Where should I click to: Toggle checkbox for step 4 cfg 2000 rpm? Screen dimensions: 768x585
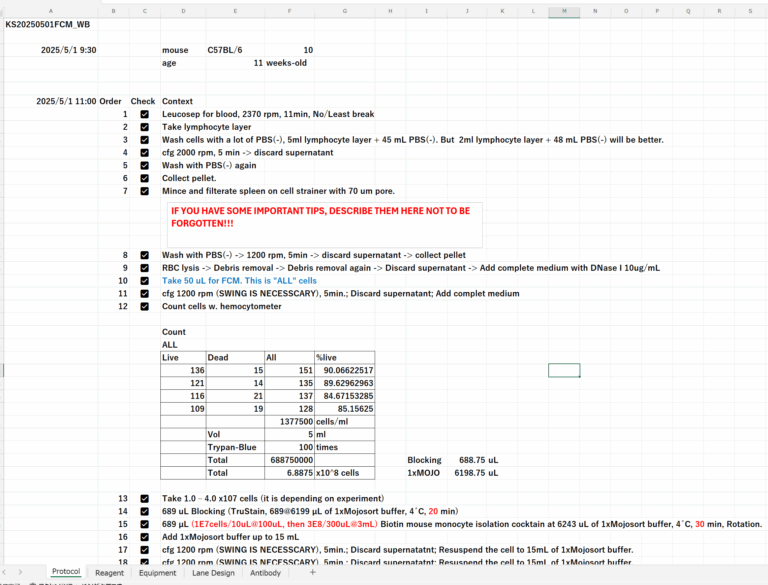144,152
